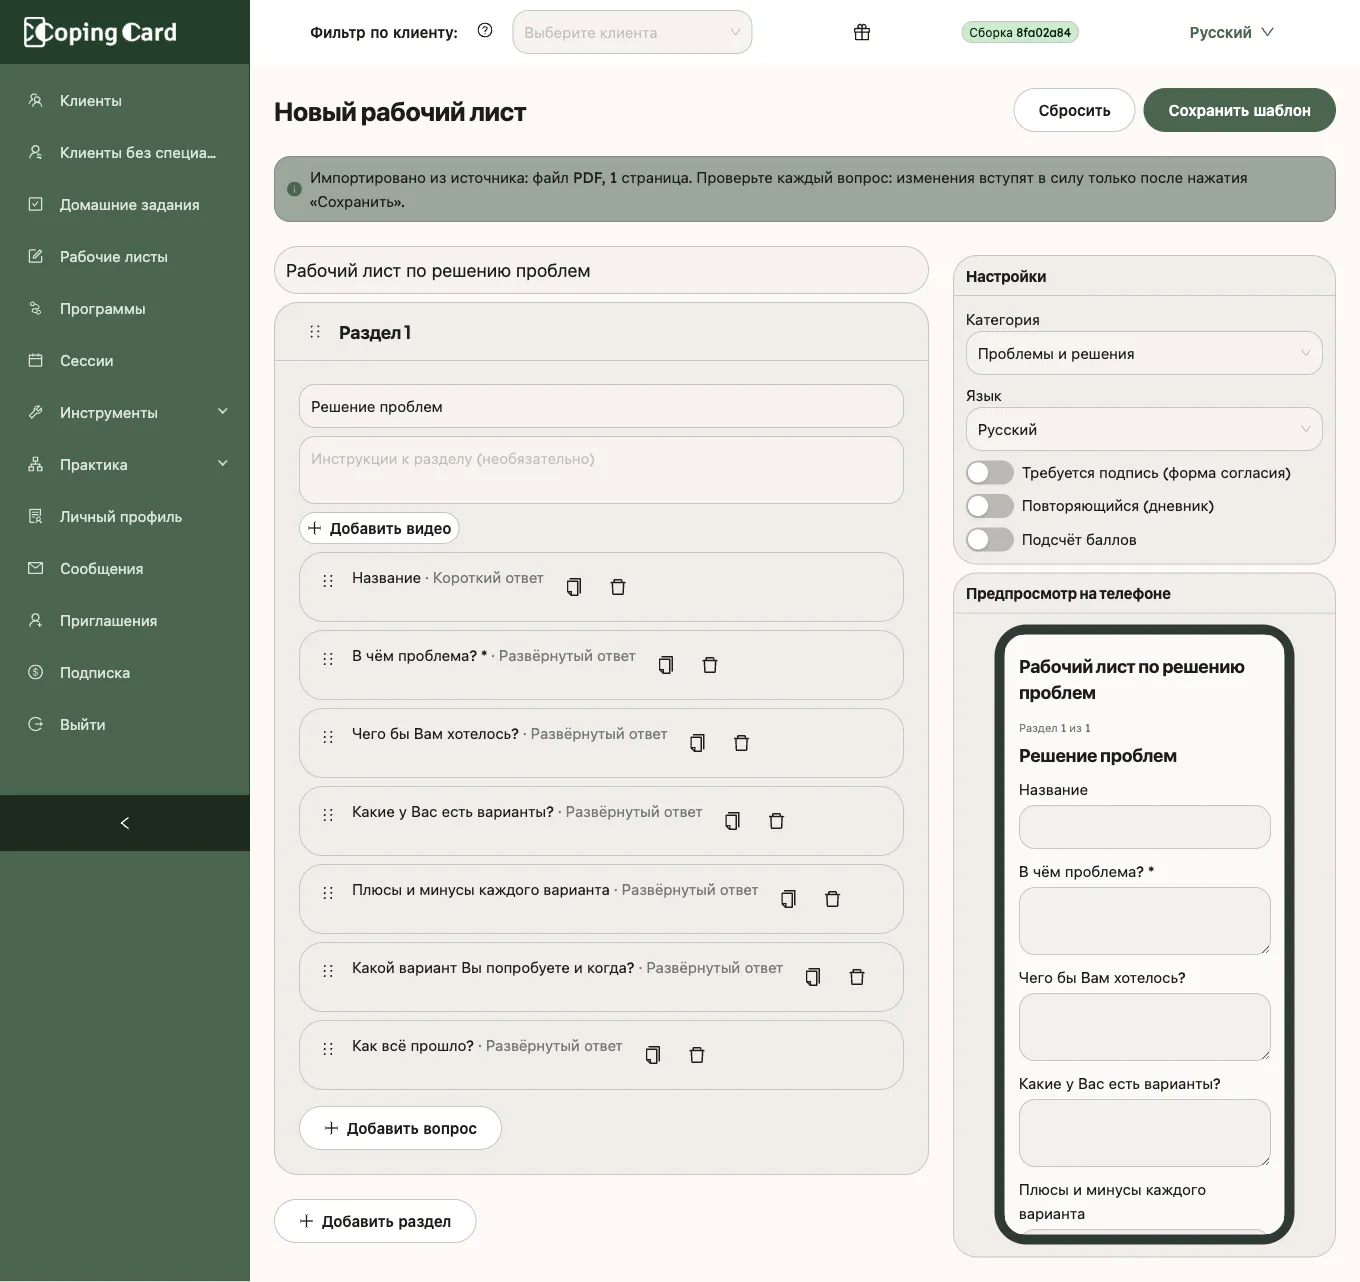Click the Добавить видео button

click(379, 528)
